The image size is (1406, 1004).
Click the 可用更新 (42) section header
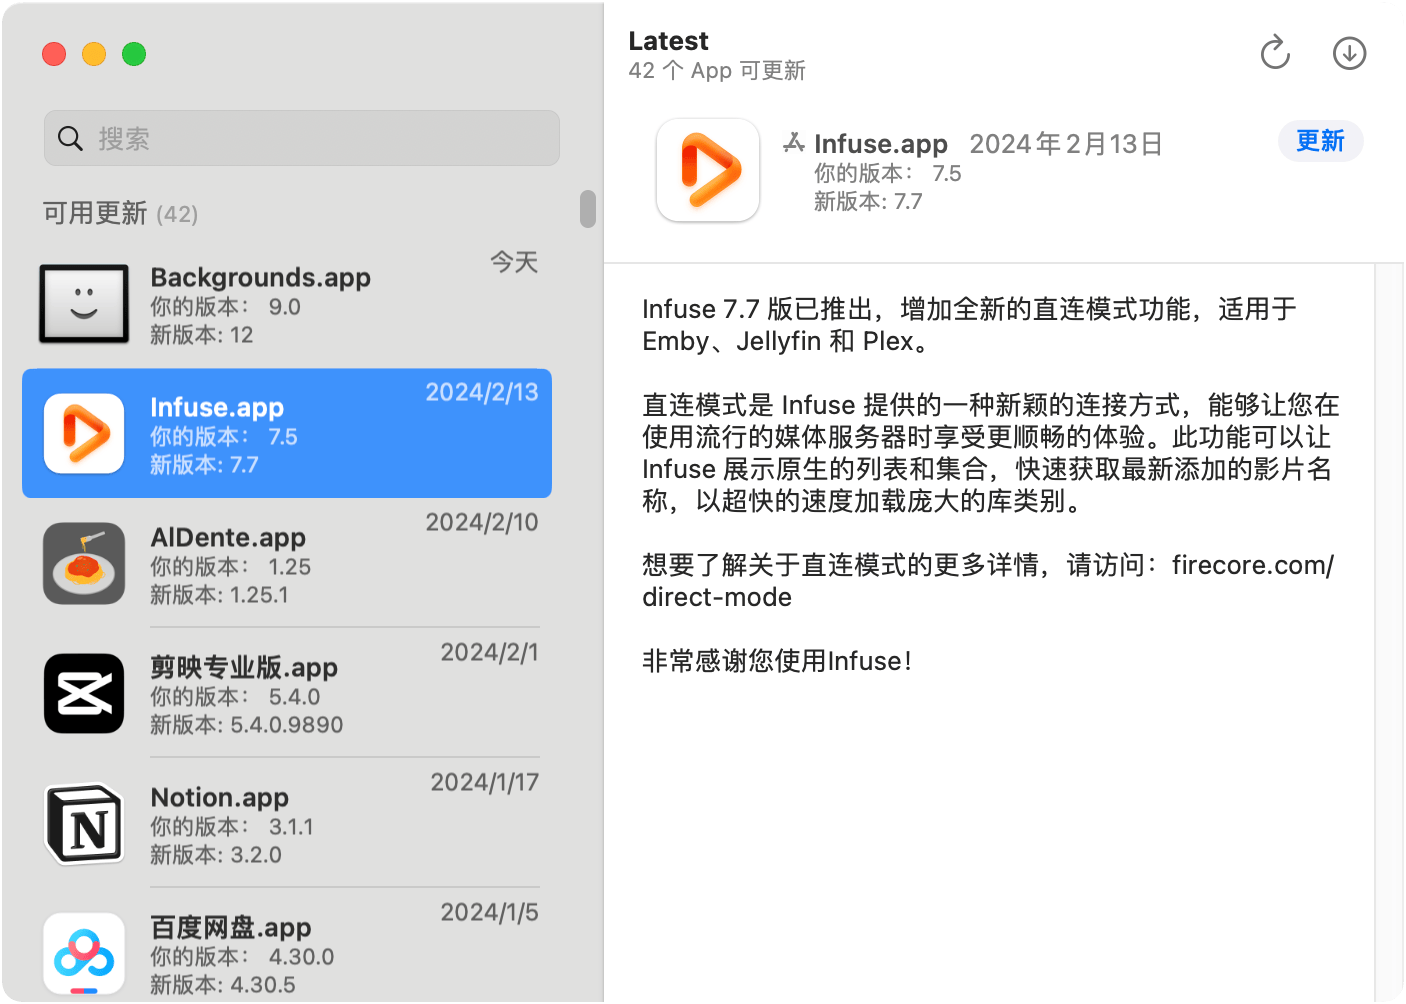coord(120,213)
